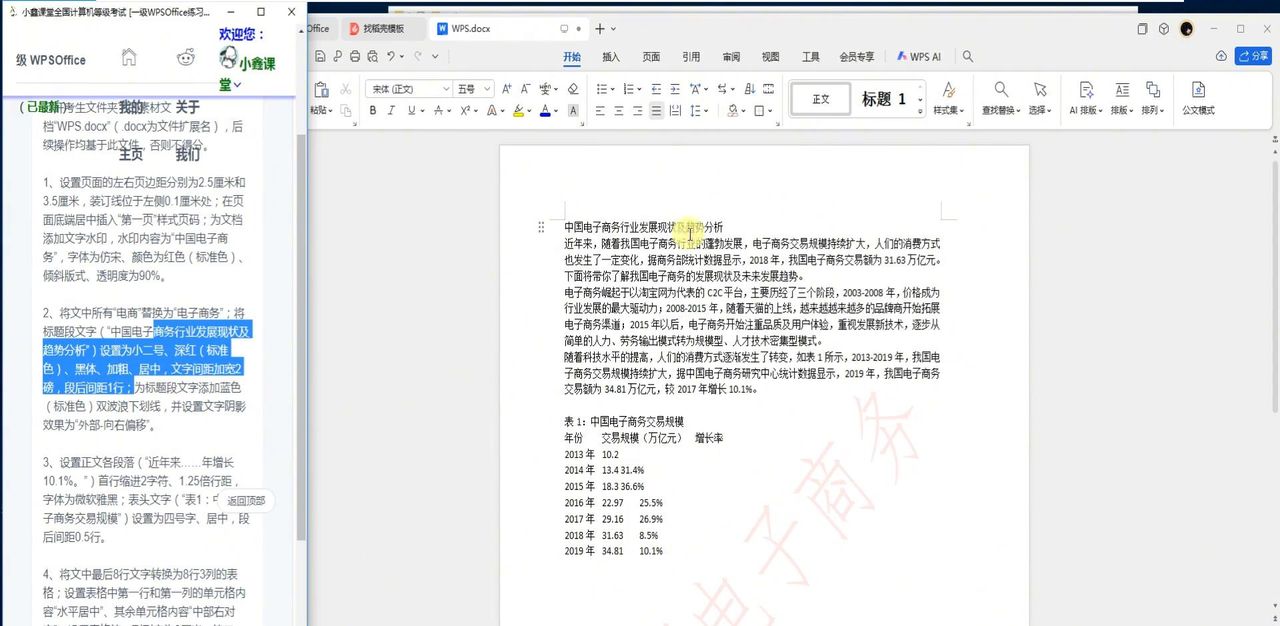Toggle italic formatting

[x=391, y=109]
